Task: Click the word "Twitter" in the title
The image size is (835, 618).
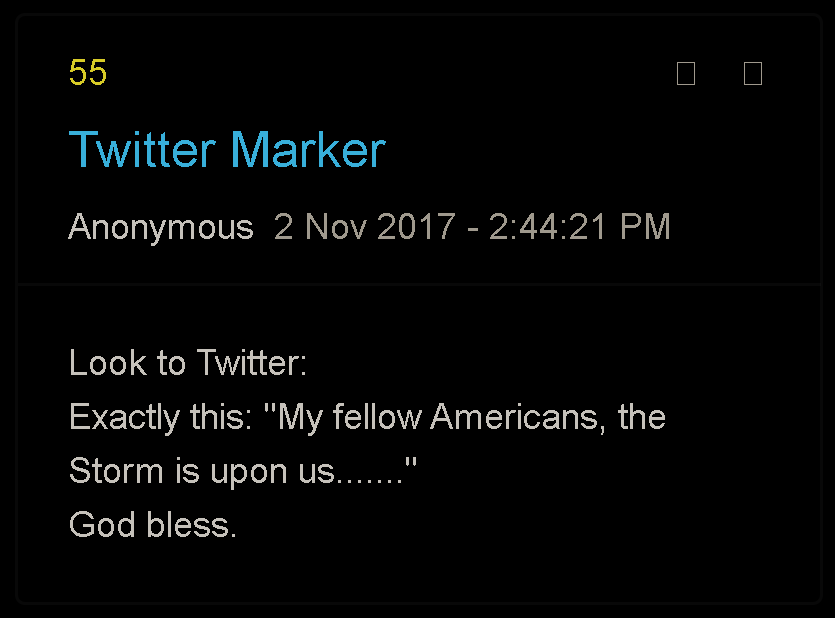Action: point(142,150)
